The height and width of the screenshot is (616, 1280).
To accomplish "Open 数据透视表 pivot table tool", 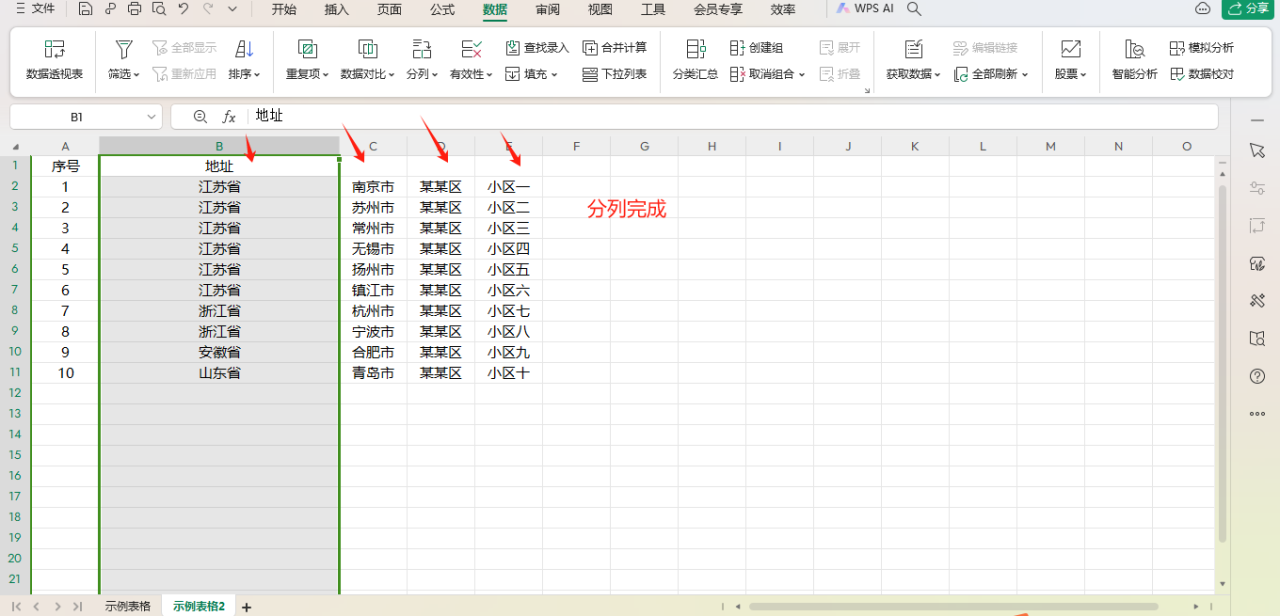I will (x=55, y=61).
